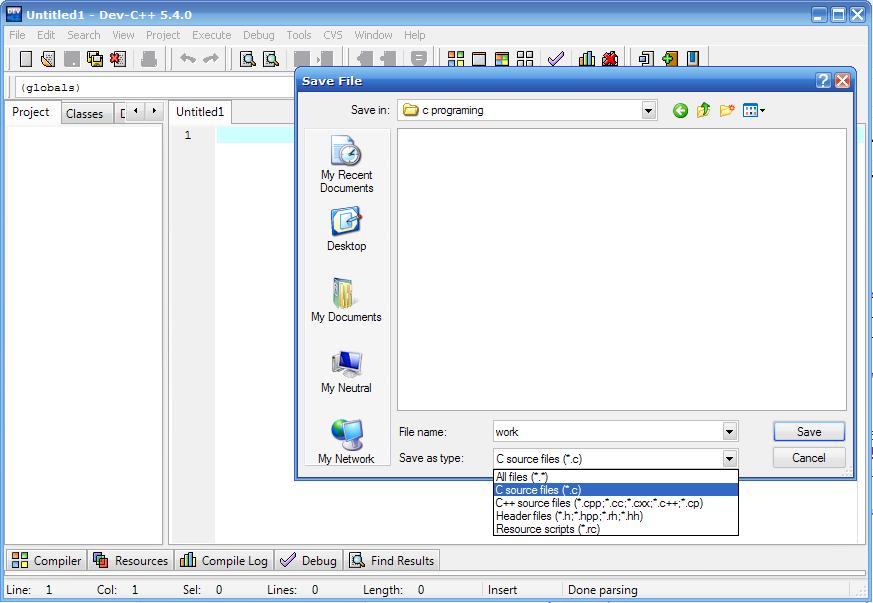Click the Compile & Run toolbar icon
This screenshot has width=873, height=603.
point(502,58)
